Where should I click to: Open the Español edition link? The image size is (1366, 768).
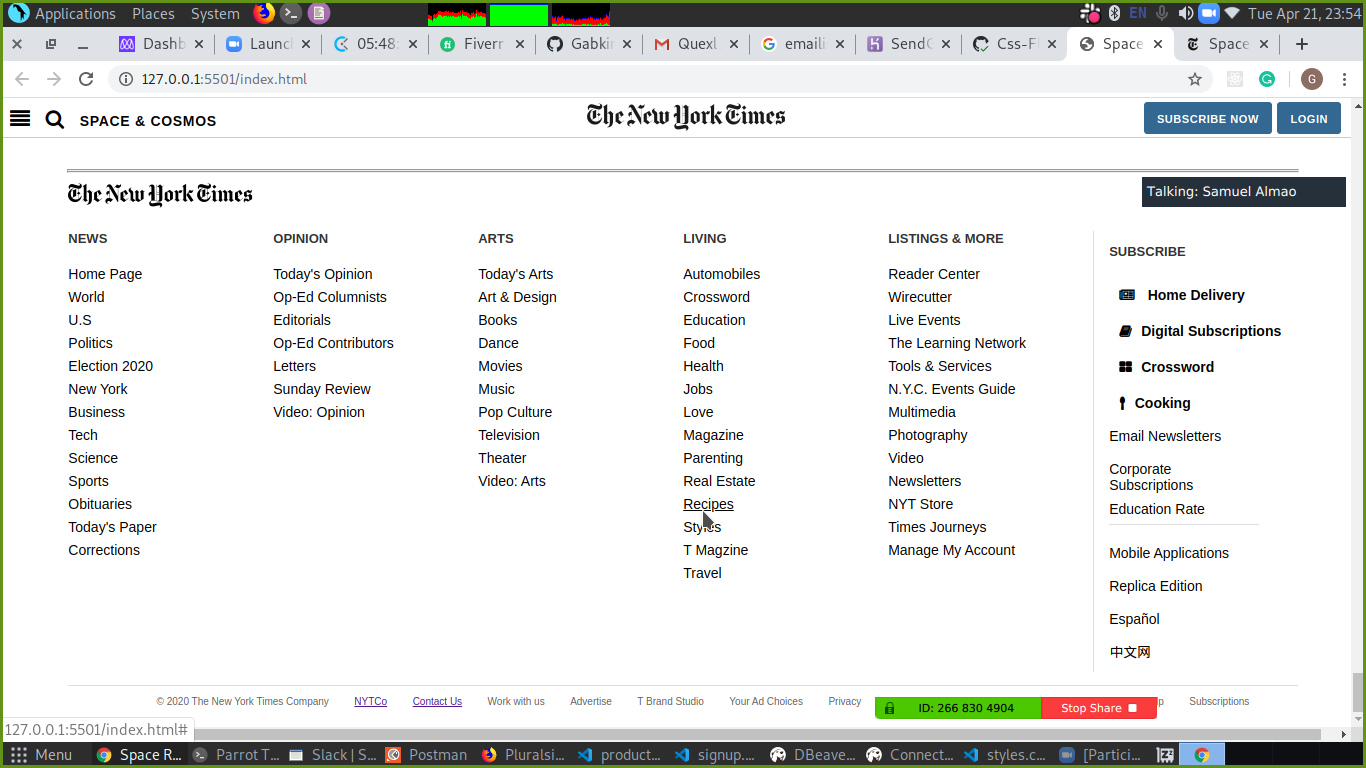tap(1134, 619)
